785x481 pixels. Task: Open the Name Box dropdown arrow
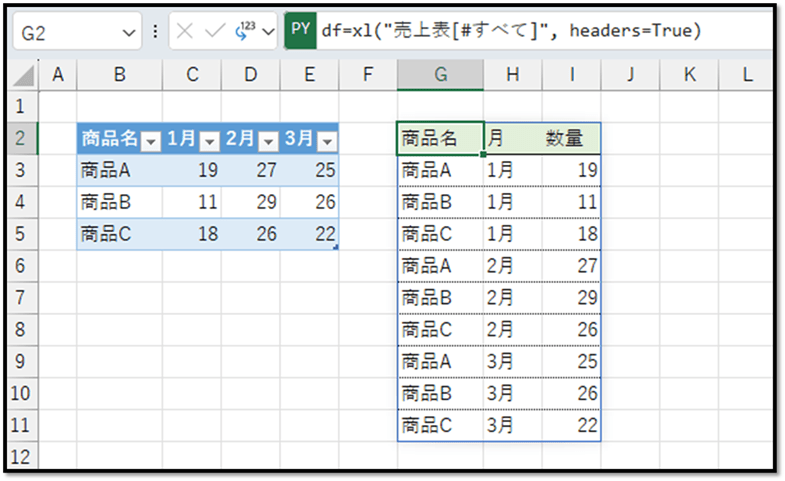pyautogui.click(x=129, y=32)
